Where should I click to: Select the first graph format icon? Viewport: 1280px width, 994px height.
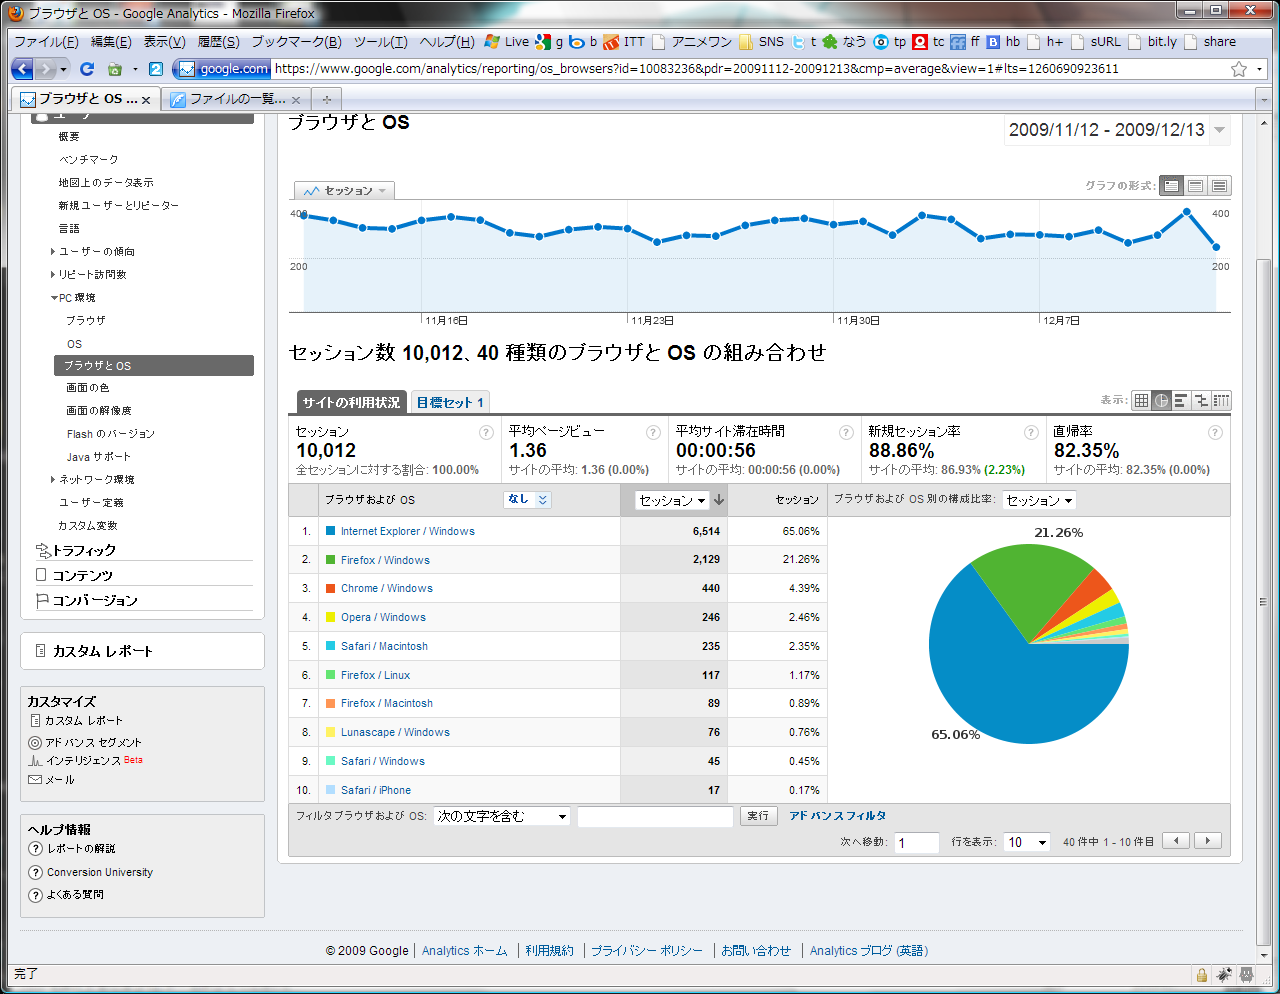click(1171, 186)
